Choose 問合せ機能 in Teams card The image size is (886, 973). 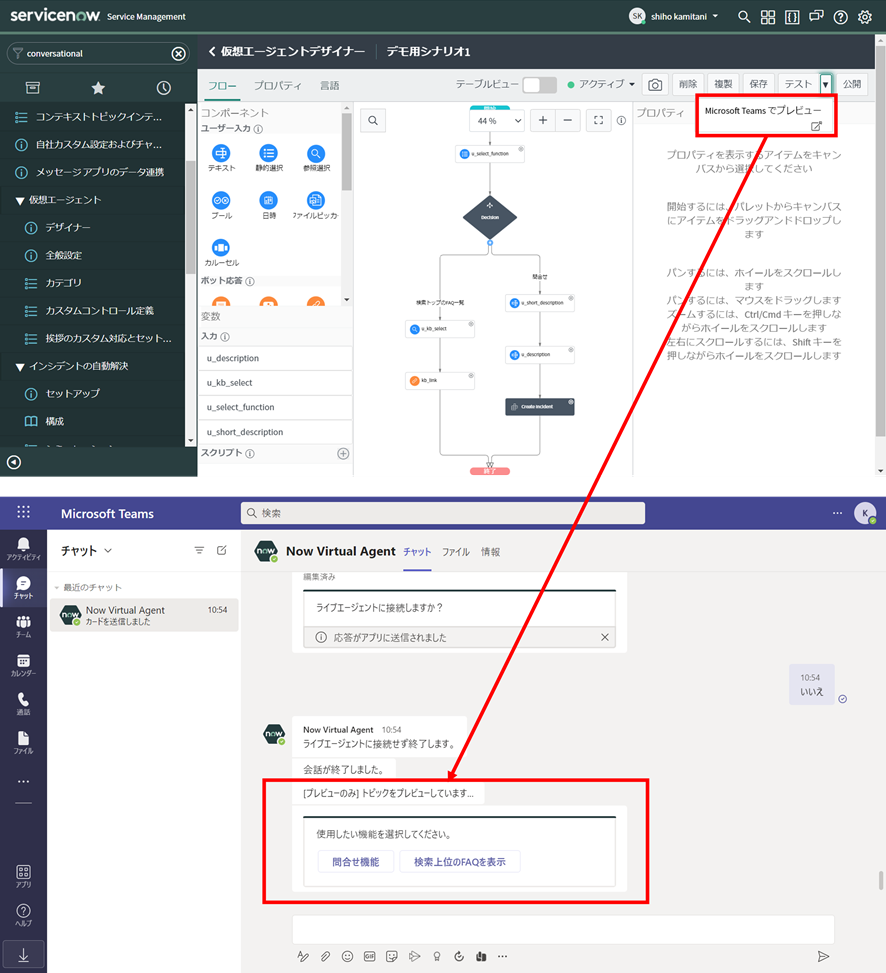tap(356, 862)
